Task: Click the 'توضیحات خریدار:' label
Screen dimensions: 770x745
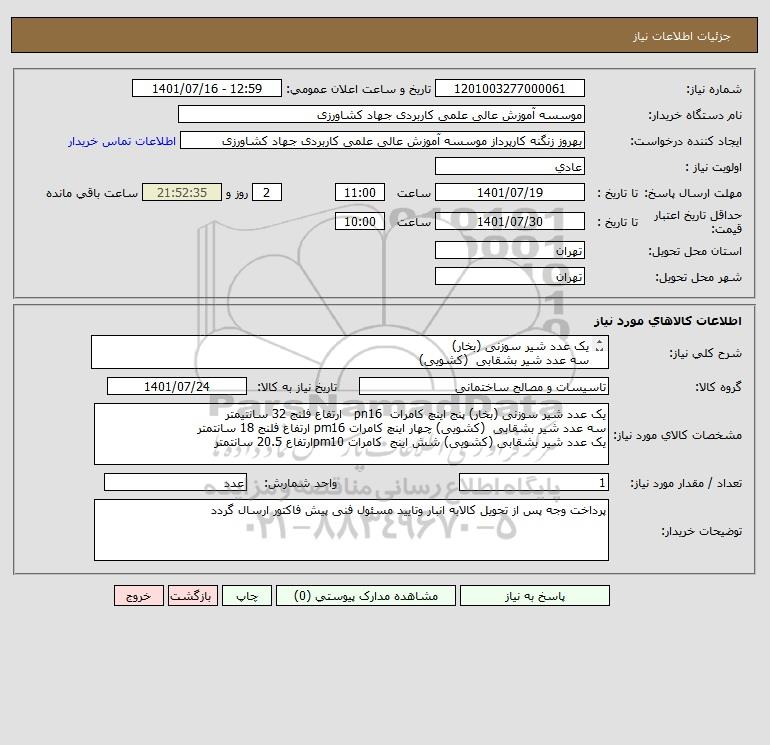Action: pyautogui.click(x=702, y=531)
